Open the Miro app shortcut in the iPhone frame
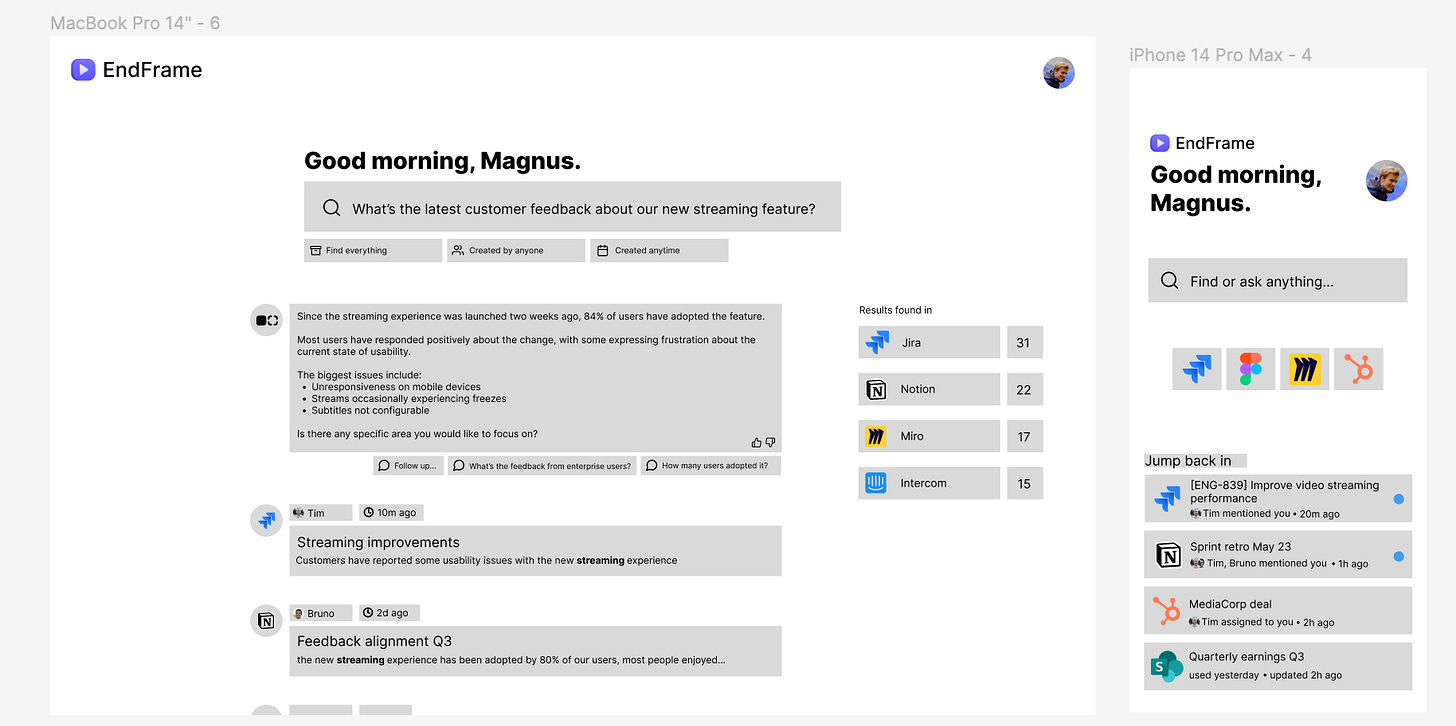 (x=1305, y=369)
